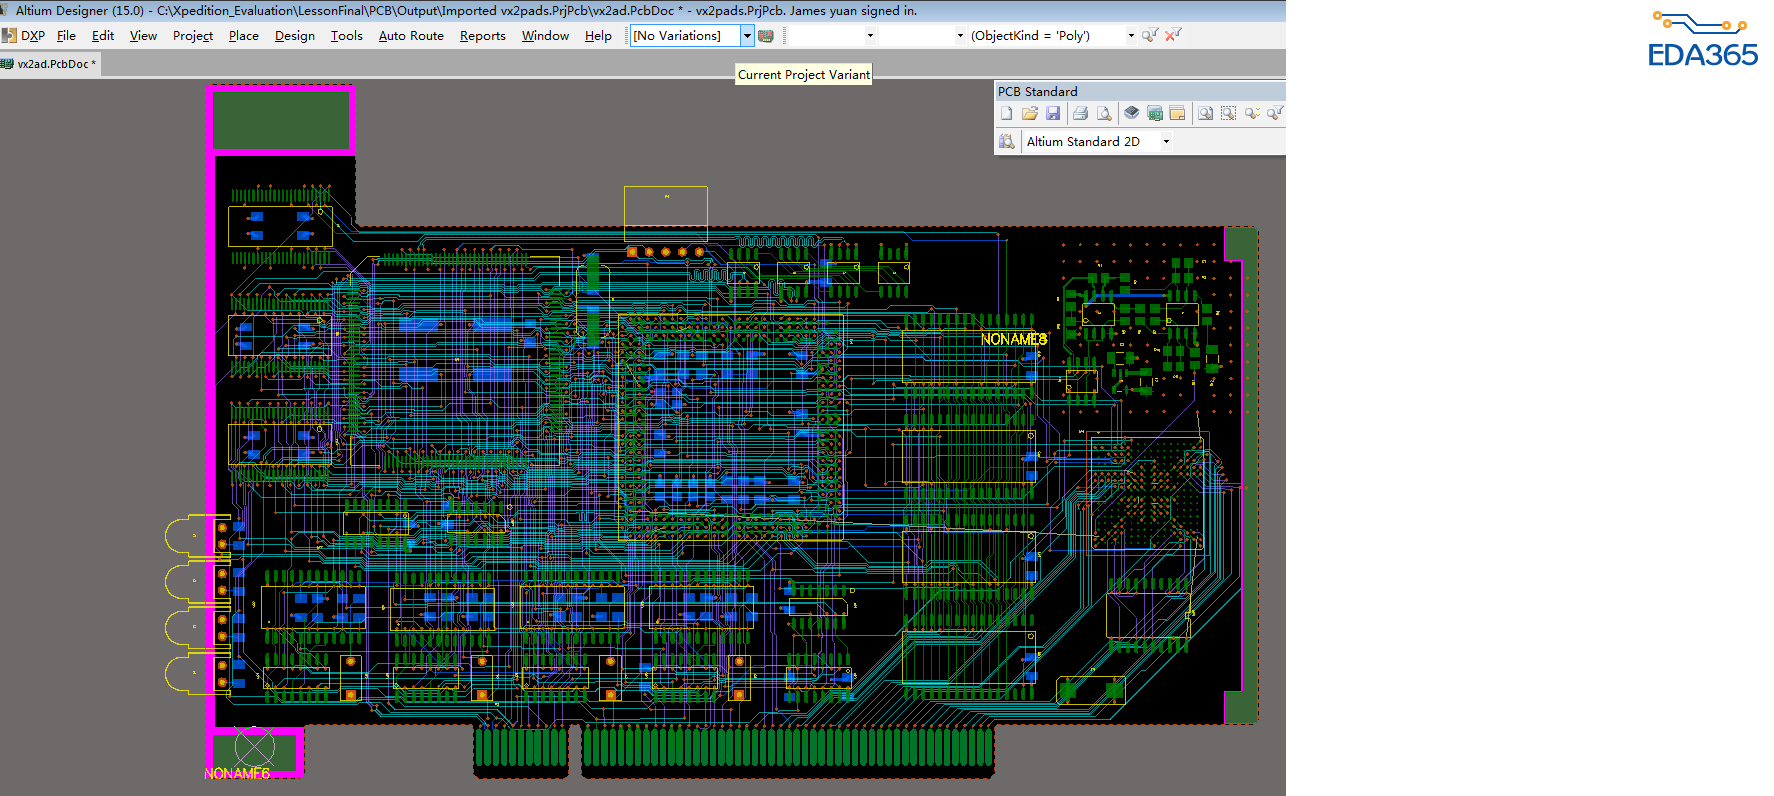The image size is (1774, 796).
Task: Click the NONAME8 designator on the board
Action: coord(1013,339)
